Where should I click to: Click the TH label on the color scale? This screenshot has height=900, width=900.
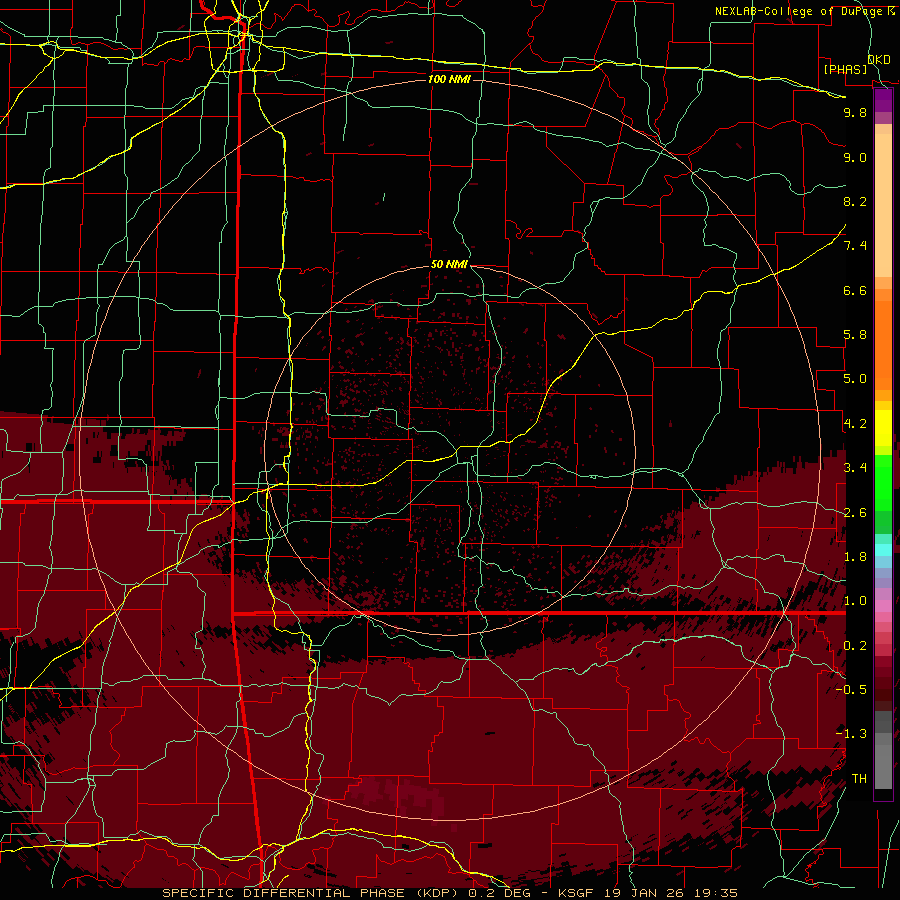coord(859,779)
